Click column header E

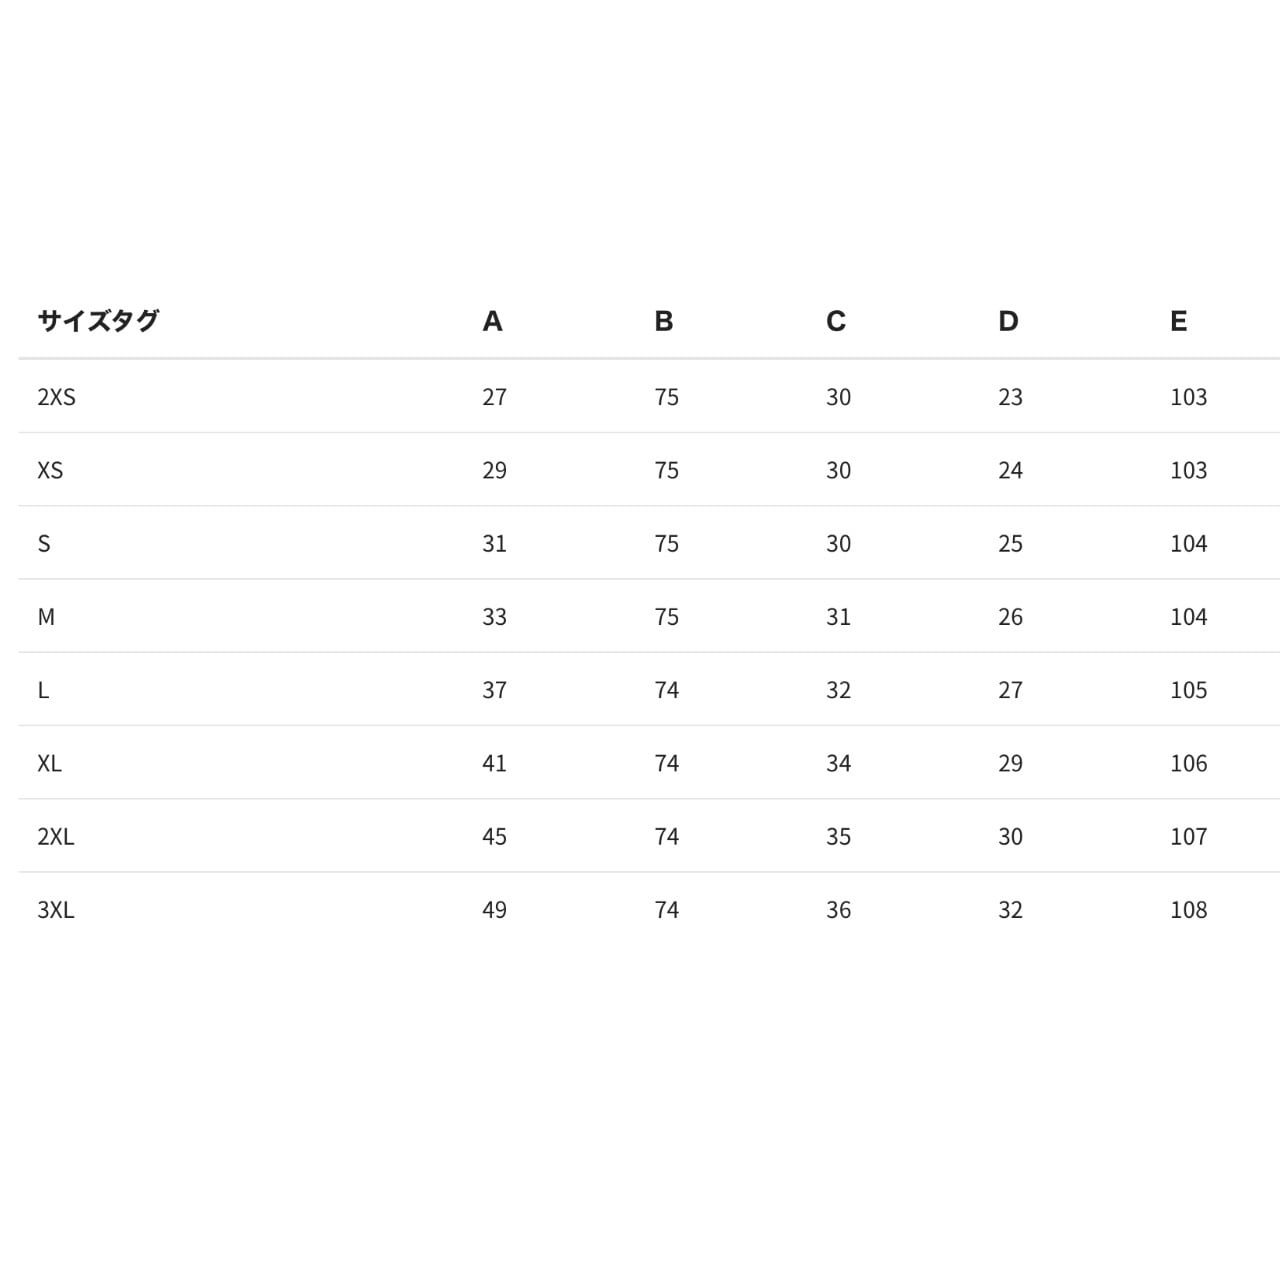tap(1179, 321)
